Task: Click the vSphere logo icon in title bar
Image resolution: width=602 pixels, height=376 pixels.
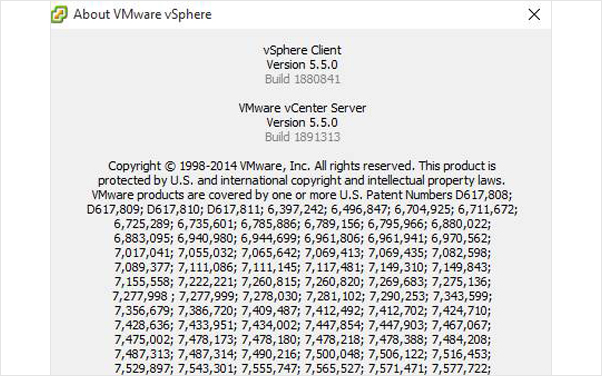Action: (59, 15)
